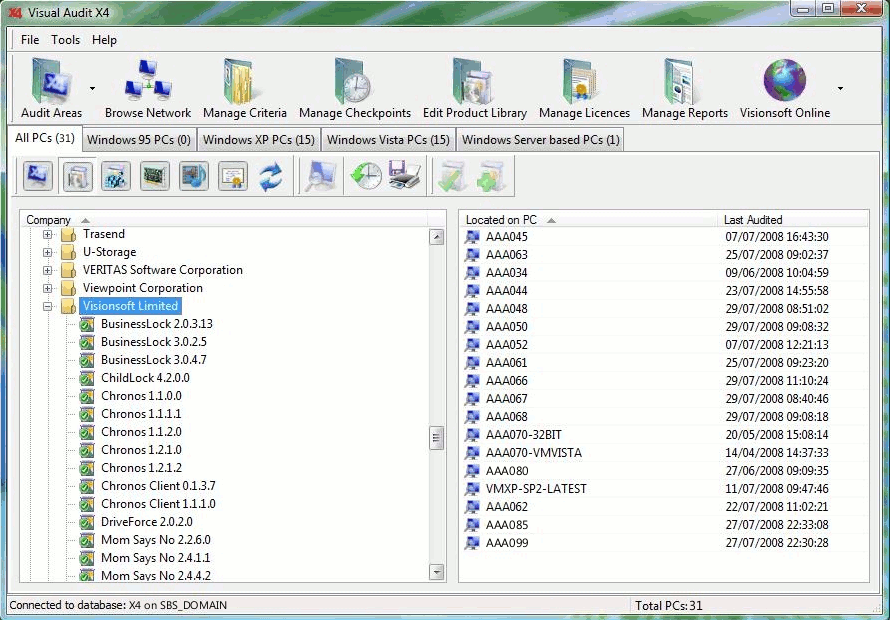Viewport: 890px width, 620px height.
Task: Switch to the All PCs (31) tab
Action: point(45,139)
